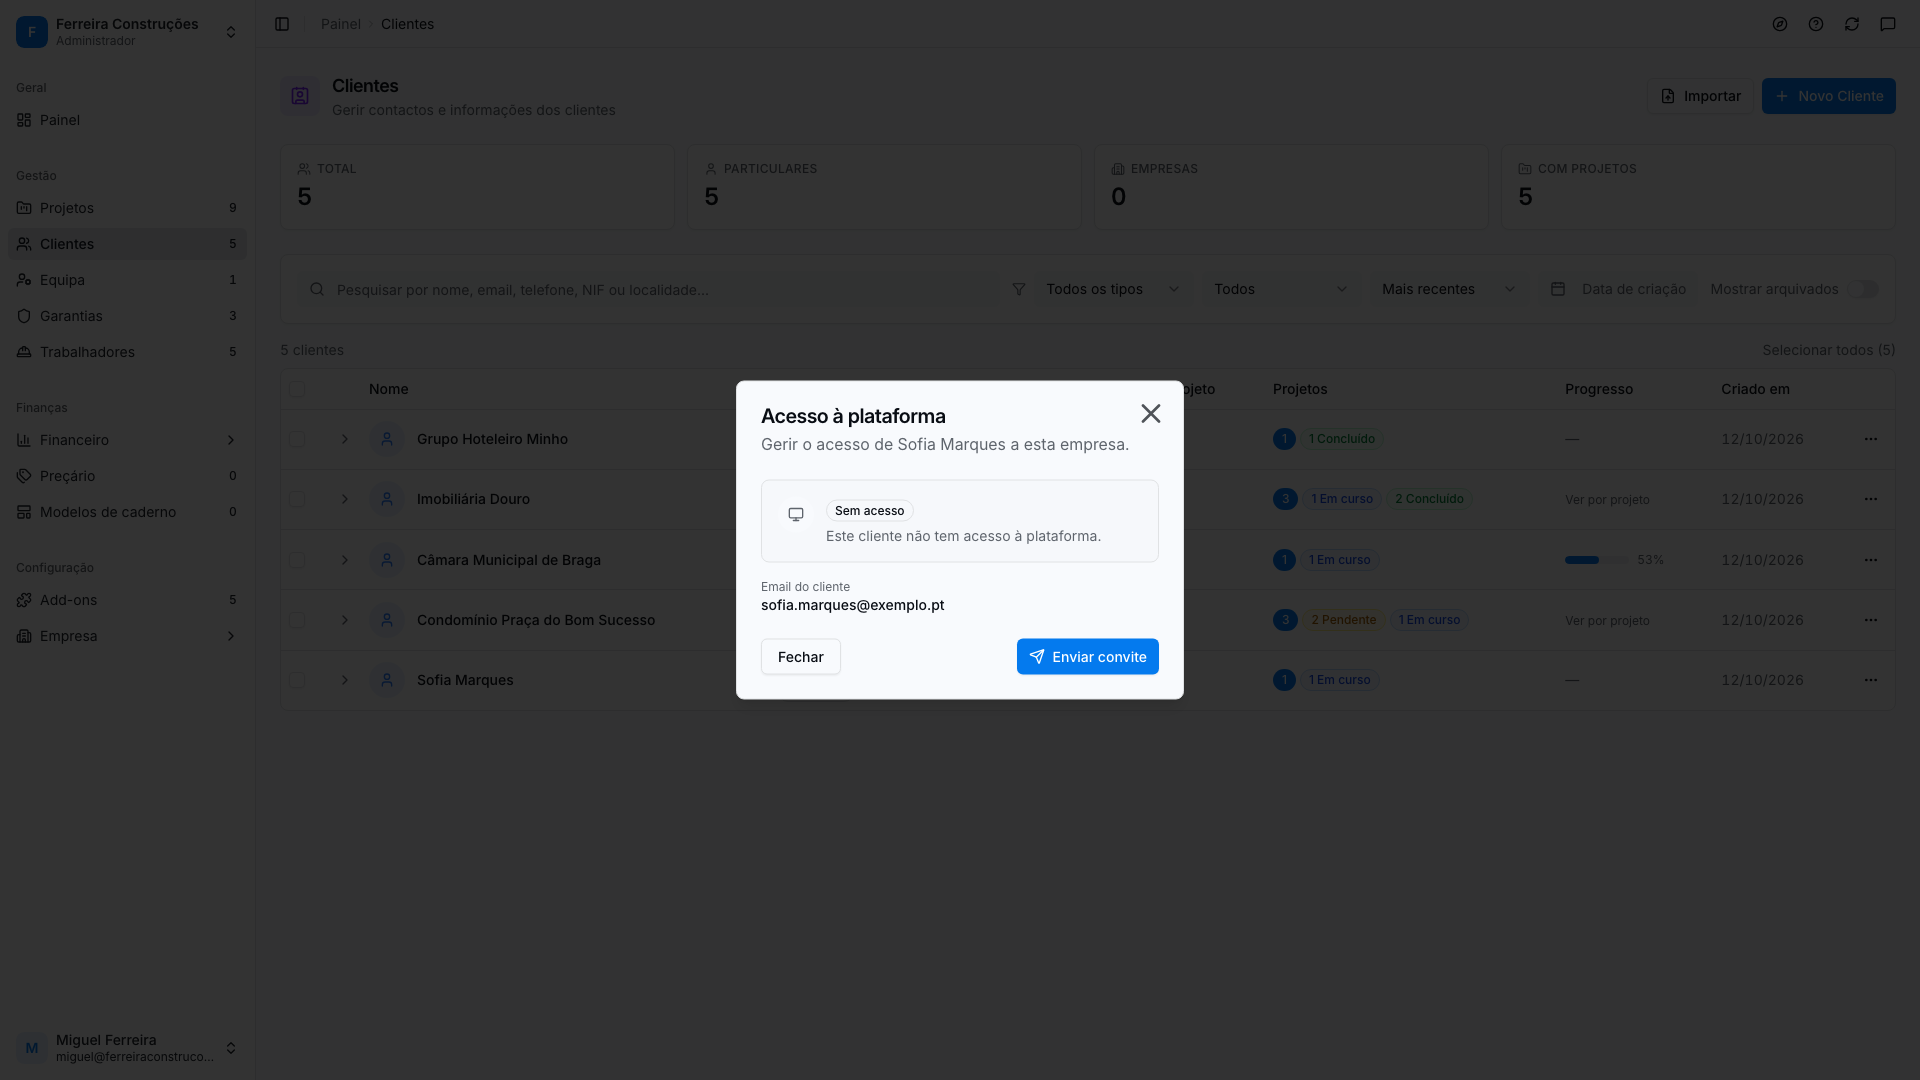Open the Ferreira Construções company switcher
The width and height of the screenshot is (1920, 1080).
pyautogui.click(x=127, y=32)
